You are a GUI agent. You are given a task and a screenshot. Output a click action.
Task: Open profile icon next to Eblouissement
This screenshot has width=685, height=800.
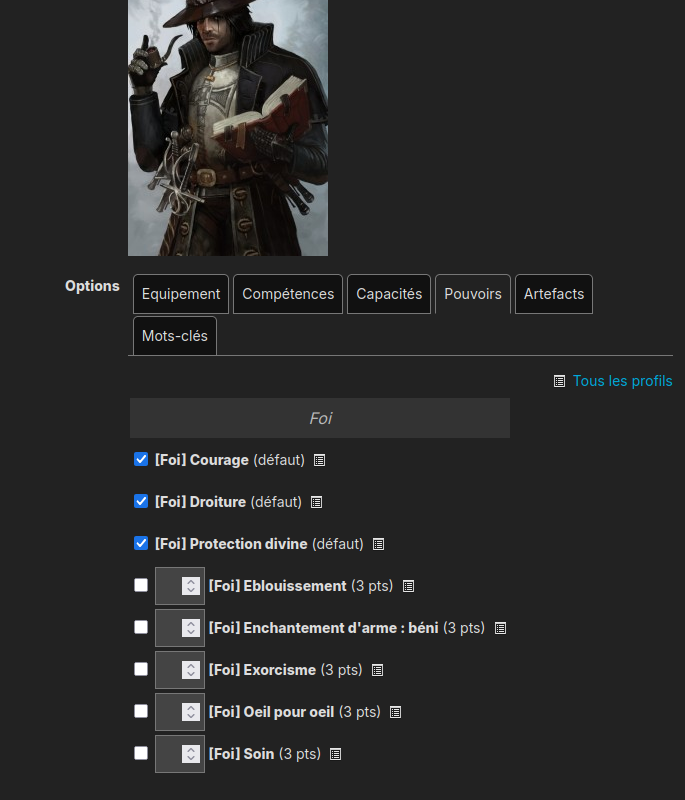408,586
